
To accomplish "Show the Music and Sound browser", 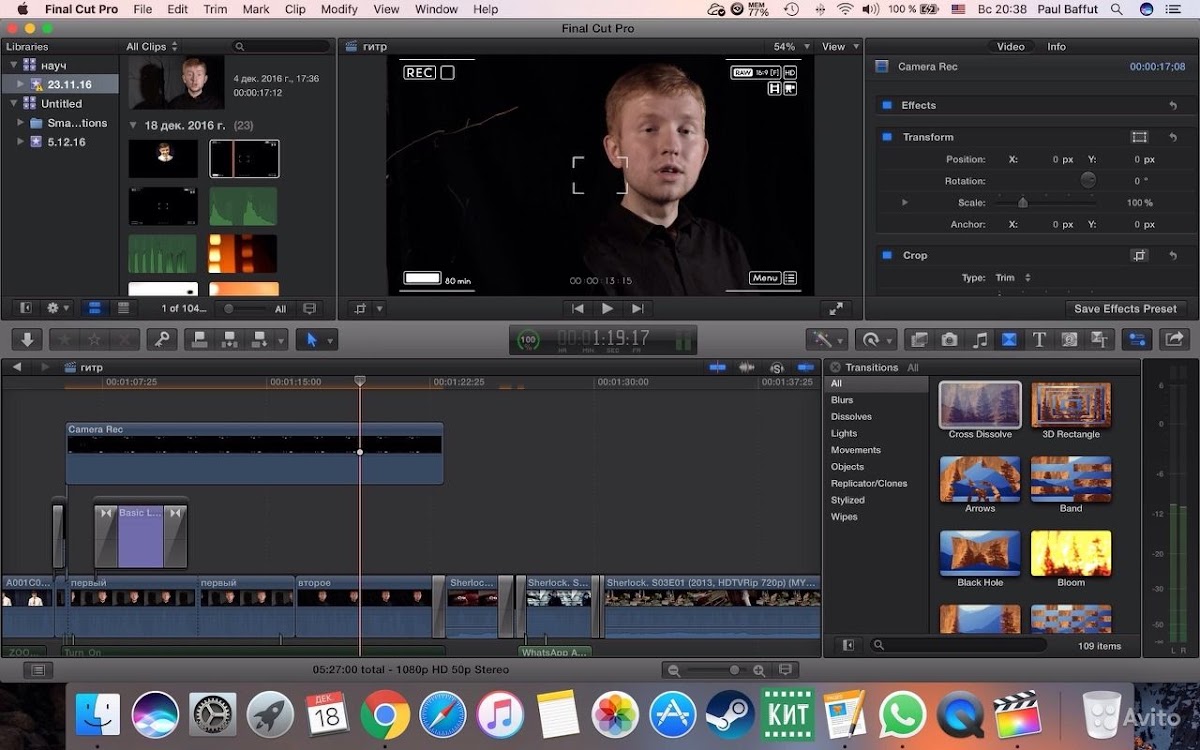I will 979,340.
